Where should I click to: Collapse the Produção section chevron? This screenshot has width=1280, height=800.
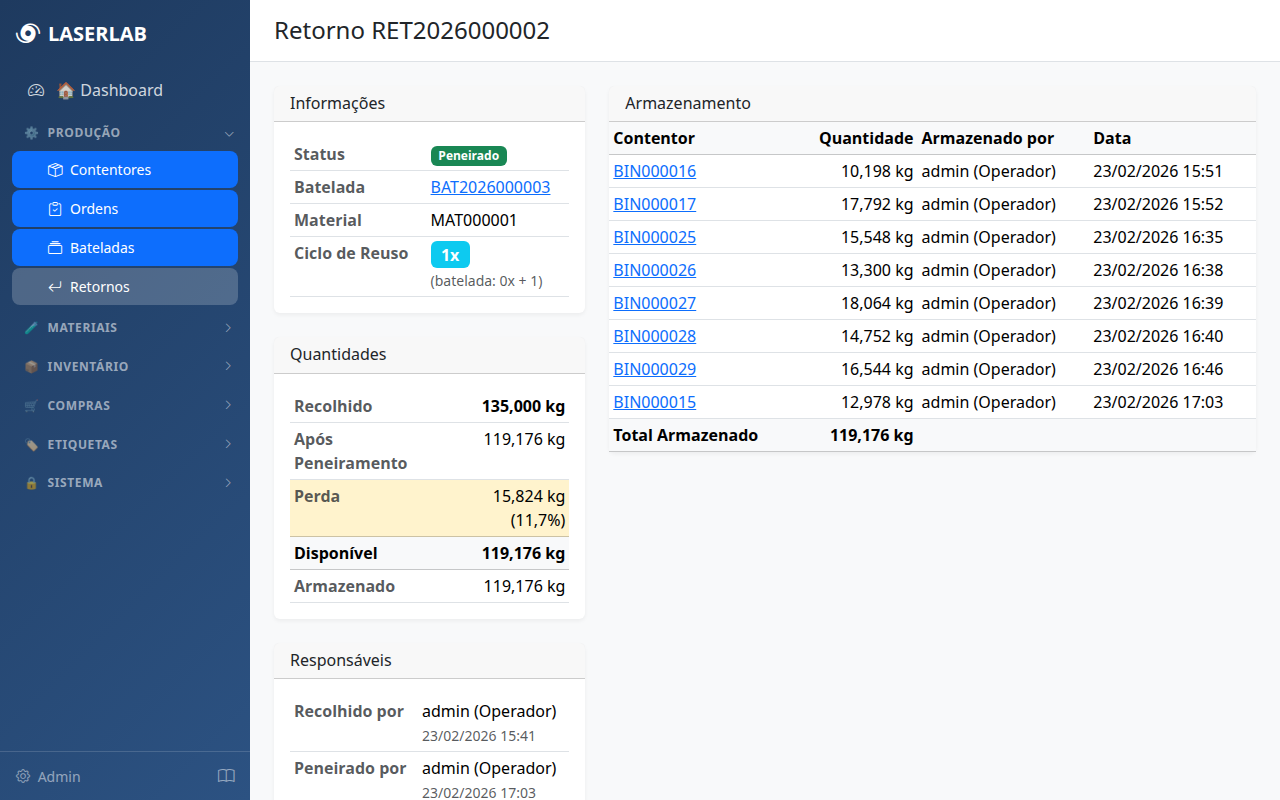[228, 133]
